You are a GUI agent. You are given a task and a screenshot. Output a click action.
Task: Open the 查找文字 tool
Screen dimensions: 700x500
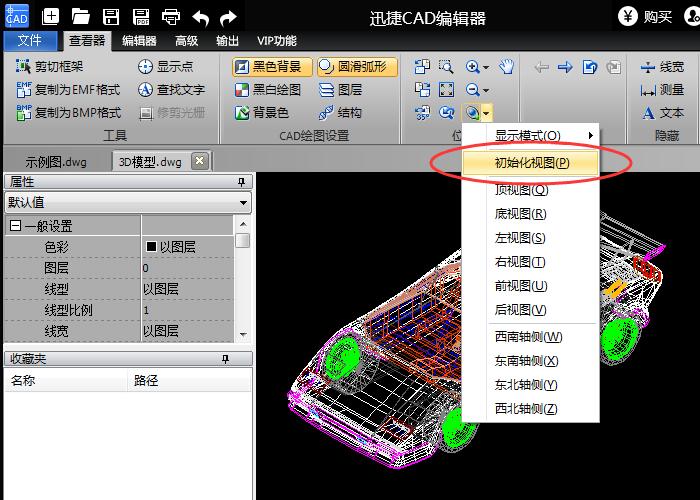click(171, 90)
